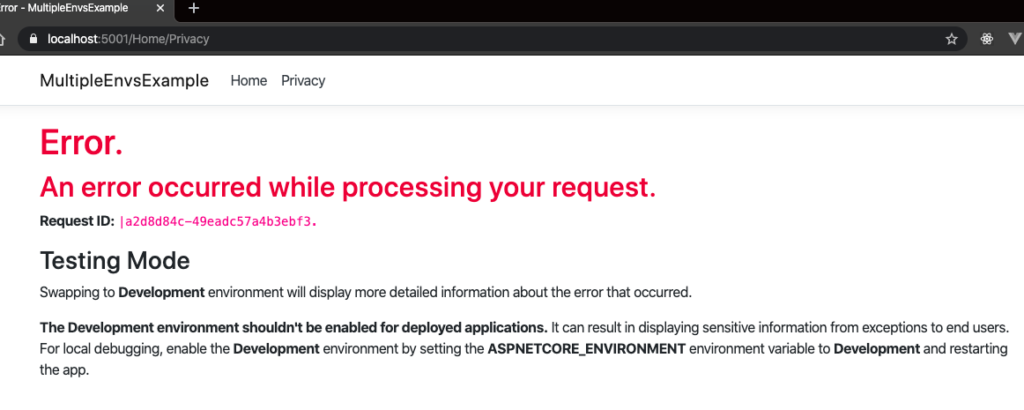Select the Error - MultipleEnvsExample tab
The width and height of the screenshot is (1024, 410).
[x=70, y=8]
